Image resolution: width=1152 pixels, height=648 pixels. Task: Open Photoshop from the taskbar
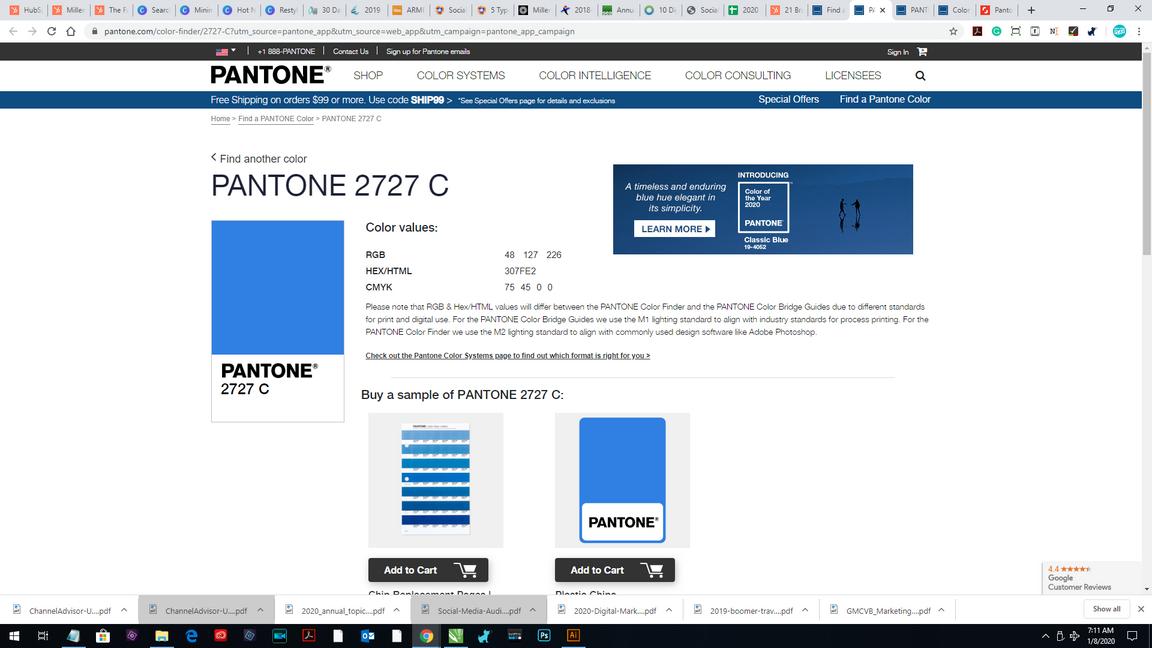pos(544,636)
